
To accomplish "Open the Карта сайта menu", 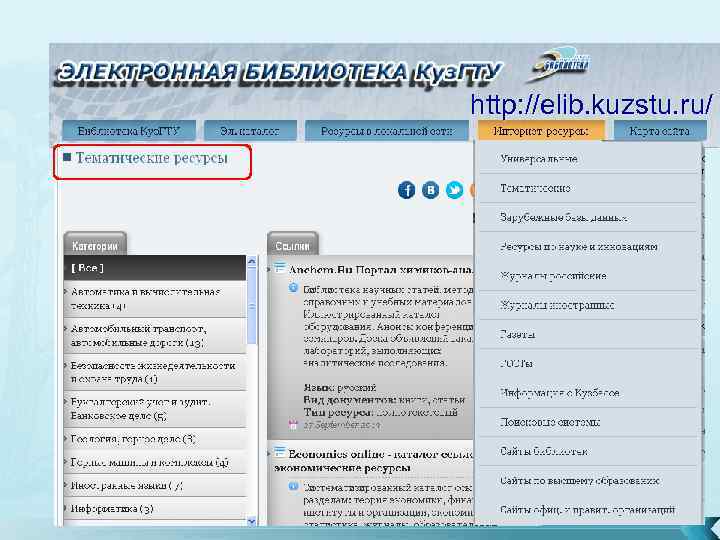I will point(660,131).
